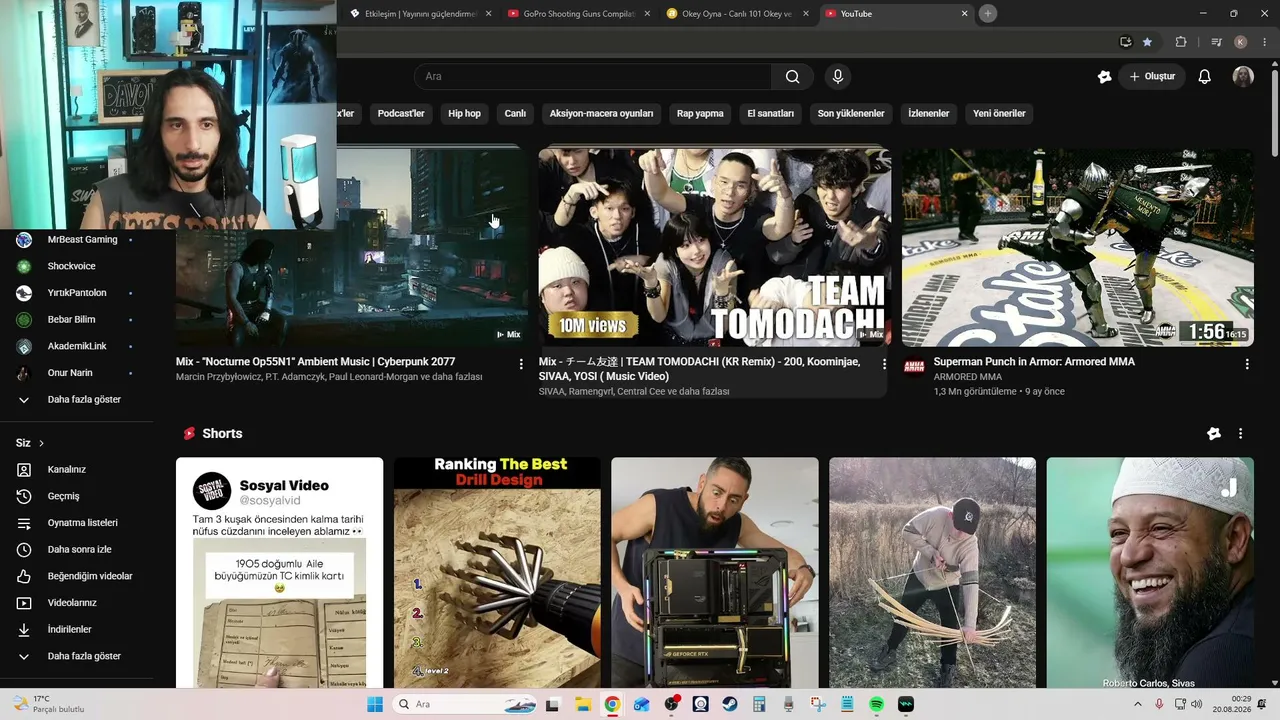Bookmark this page with the star icon

coord(1147,42)
